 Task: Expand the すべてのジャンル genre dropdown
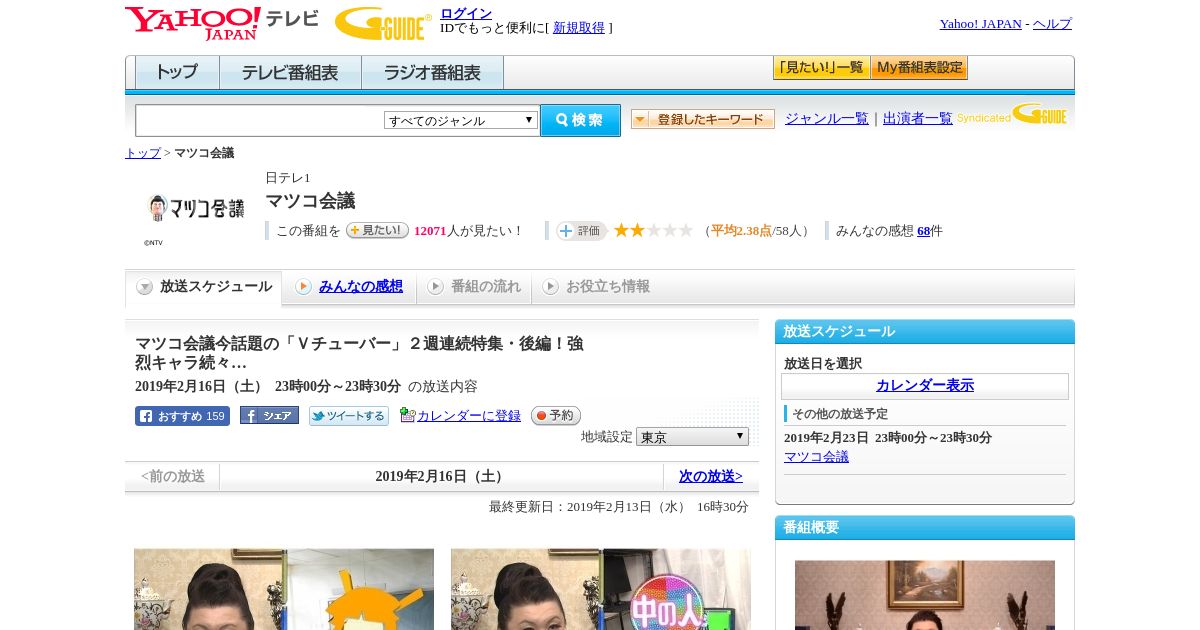461,120
